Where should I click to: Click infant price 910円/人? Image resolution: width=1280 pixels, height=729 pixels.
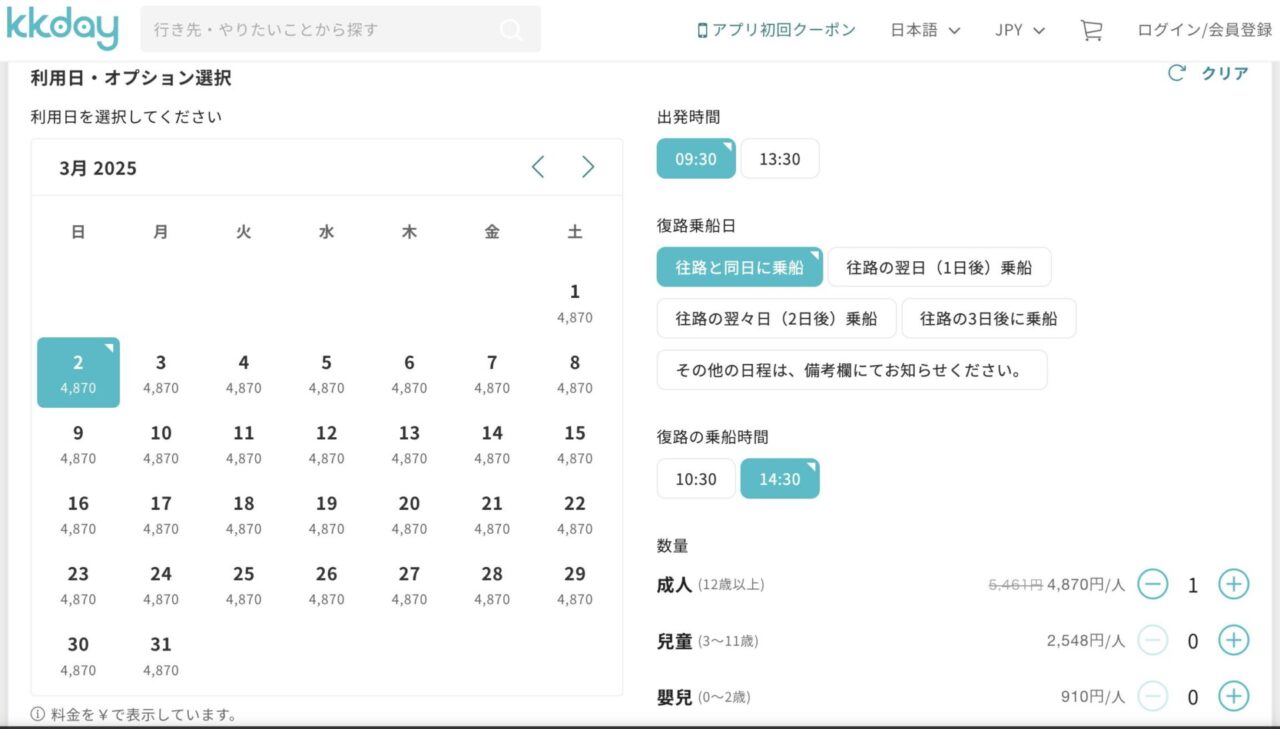click(1093, 697)
